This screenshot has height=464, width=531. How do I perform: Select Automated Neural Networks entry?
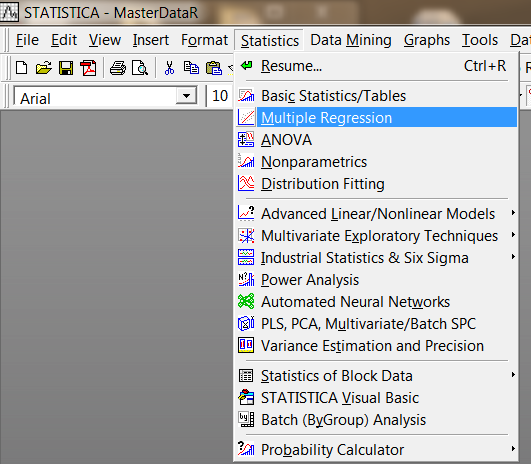pos(376,301)
